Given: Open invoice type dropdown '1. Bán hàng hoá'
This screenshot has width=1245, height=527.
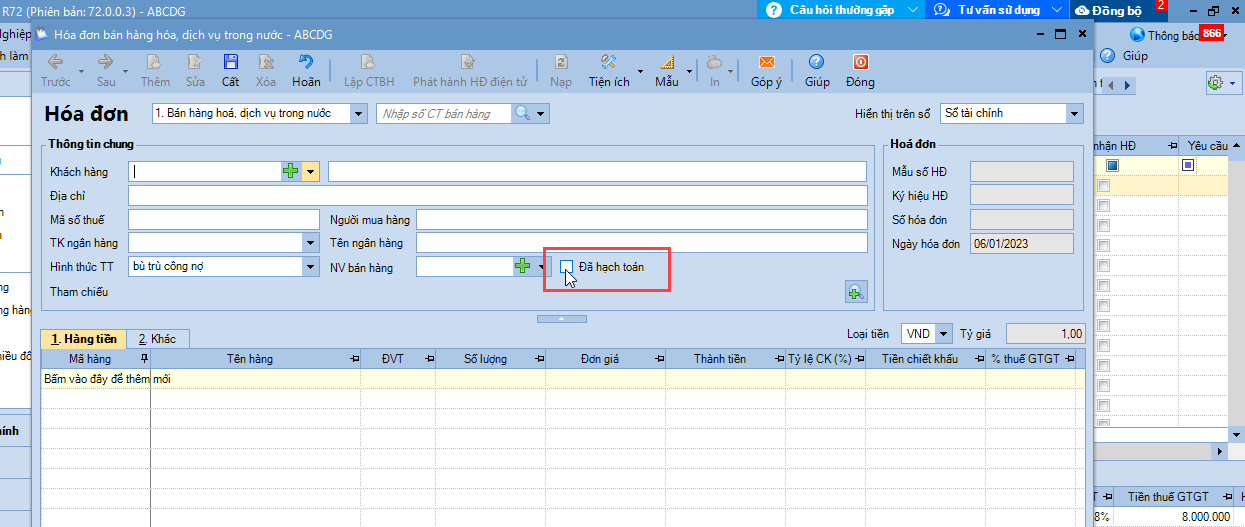Looking at the screenshot, I should pos(359,114).
